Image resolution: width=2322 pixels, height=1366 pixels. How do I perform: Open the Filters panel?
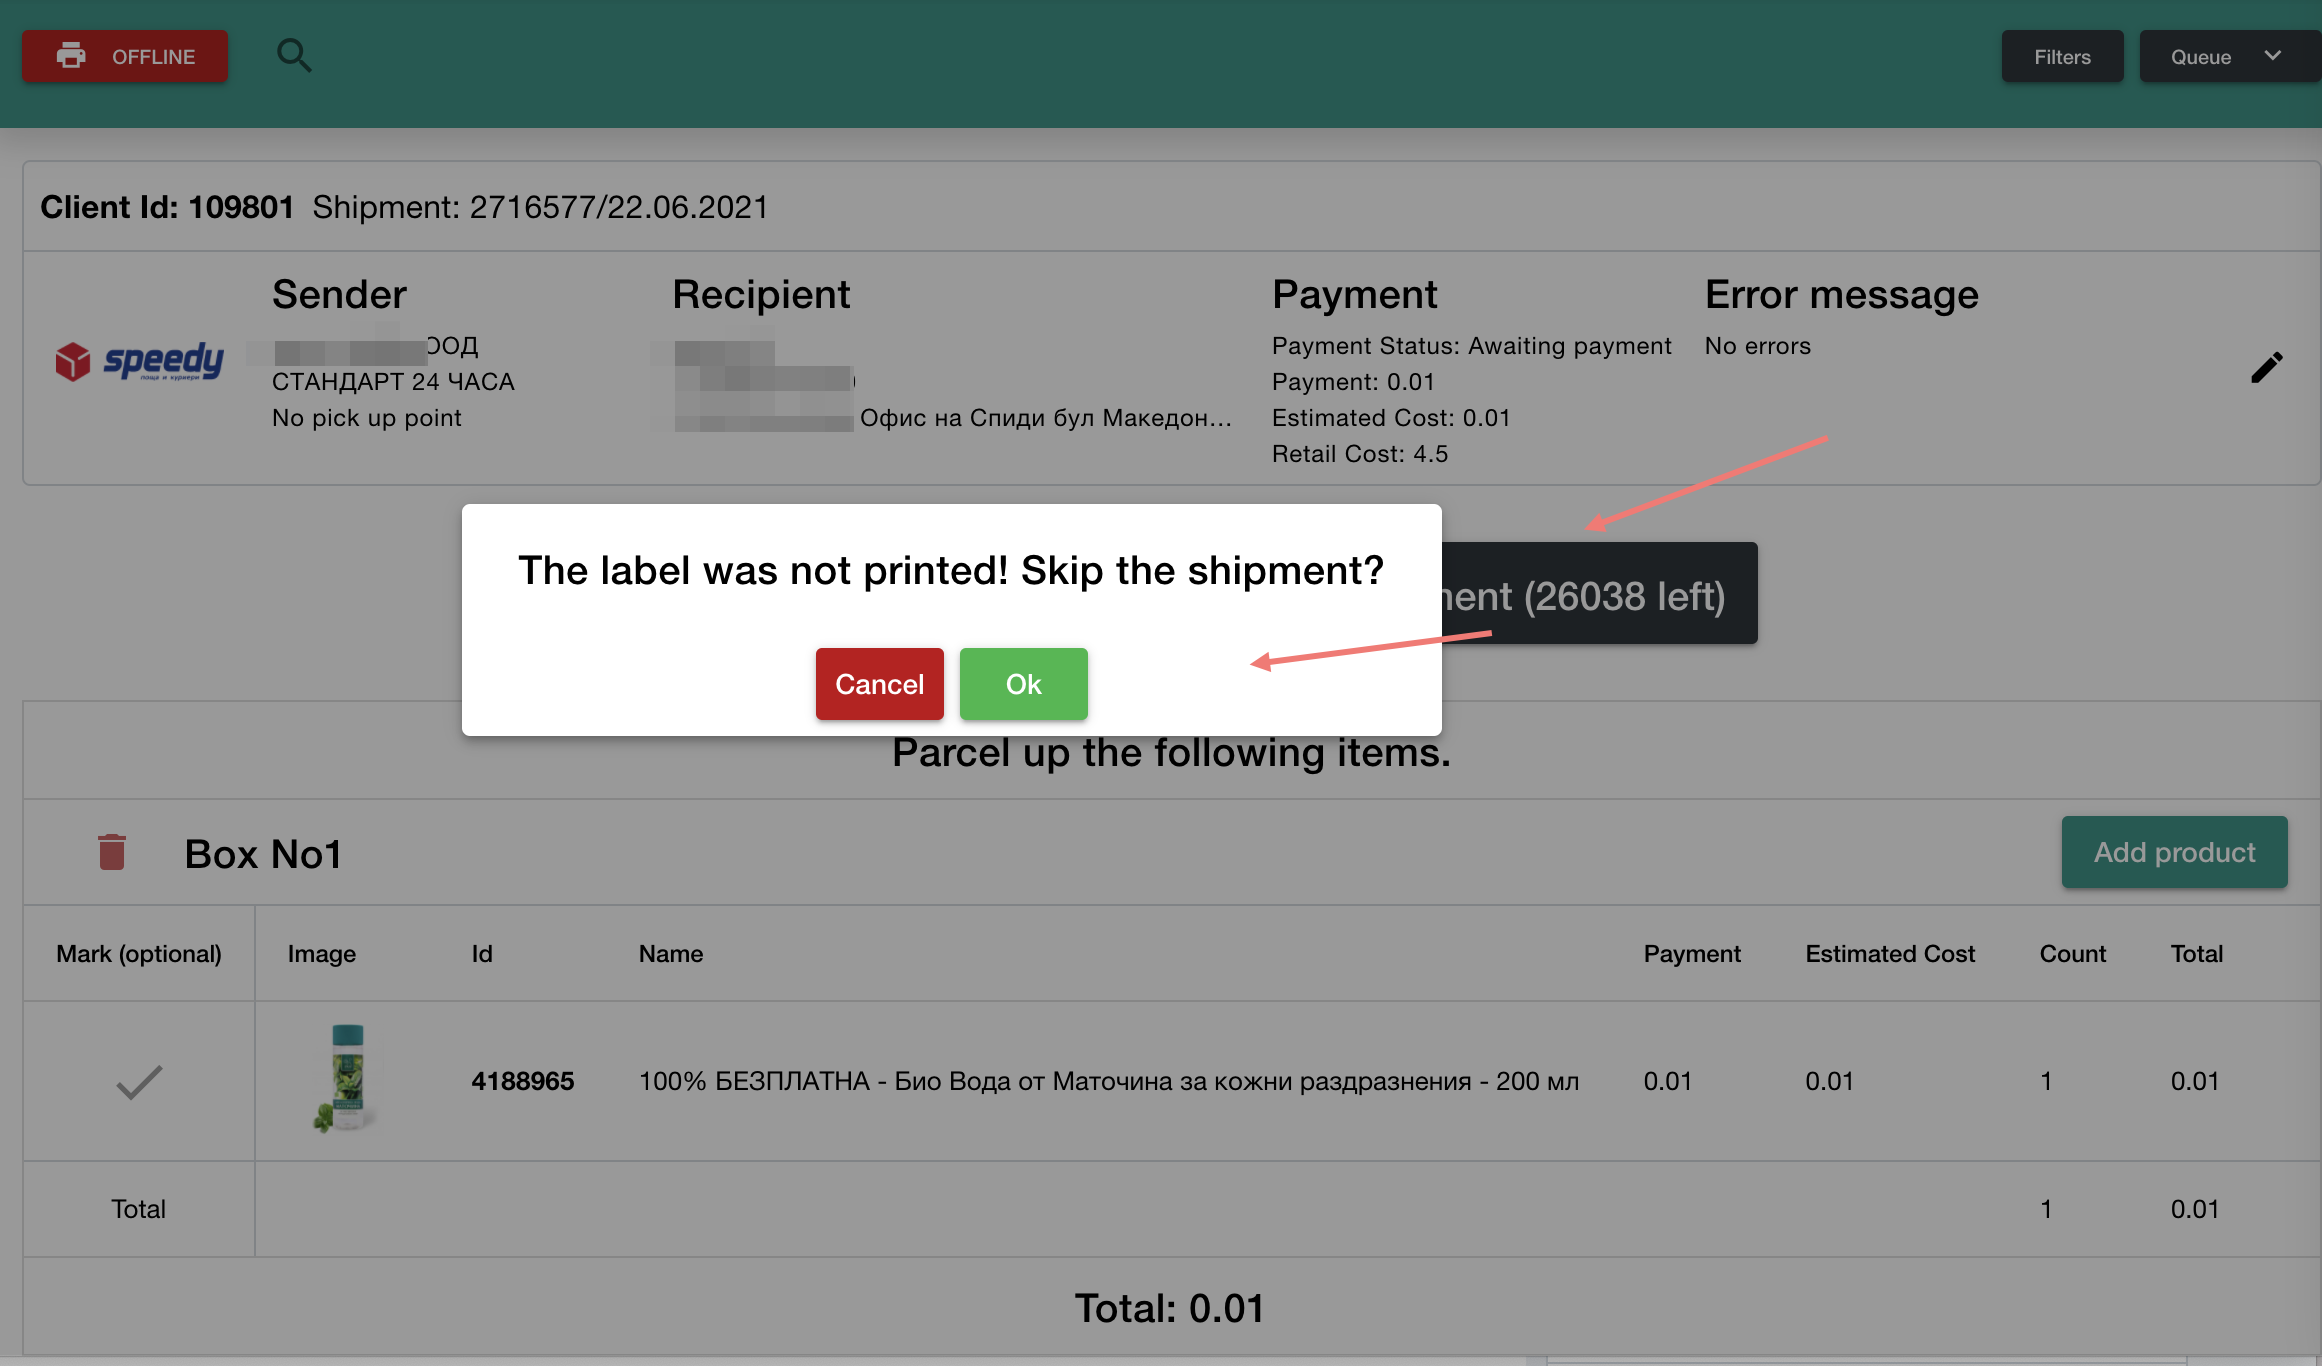[2062, 57]
